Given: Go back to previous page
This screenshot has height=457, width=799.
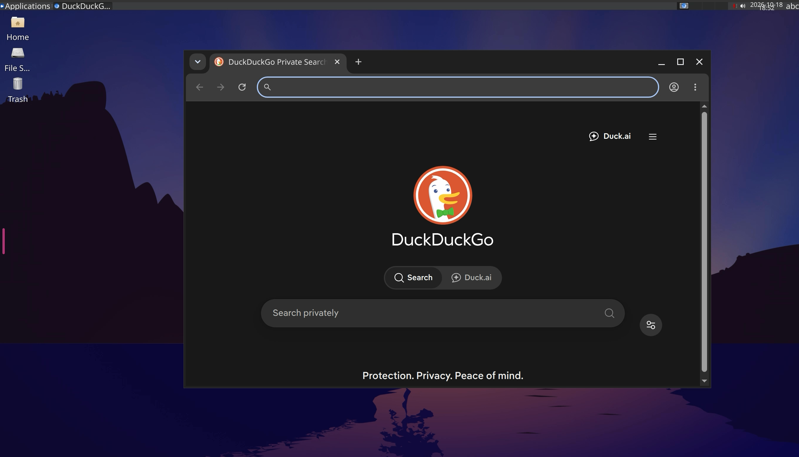Looking at the screenshot, I should tap(200, 87).
